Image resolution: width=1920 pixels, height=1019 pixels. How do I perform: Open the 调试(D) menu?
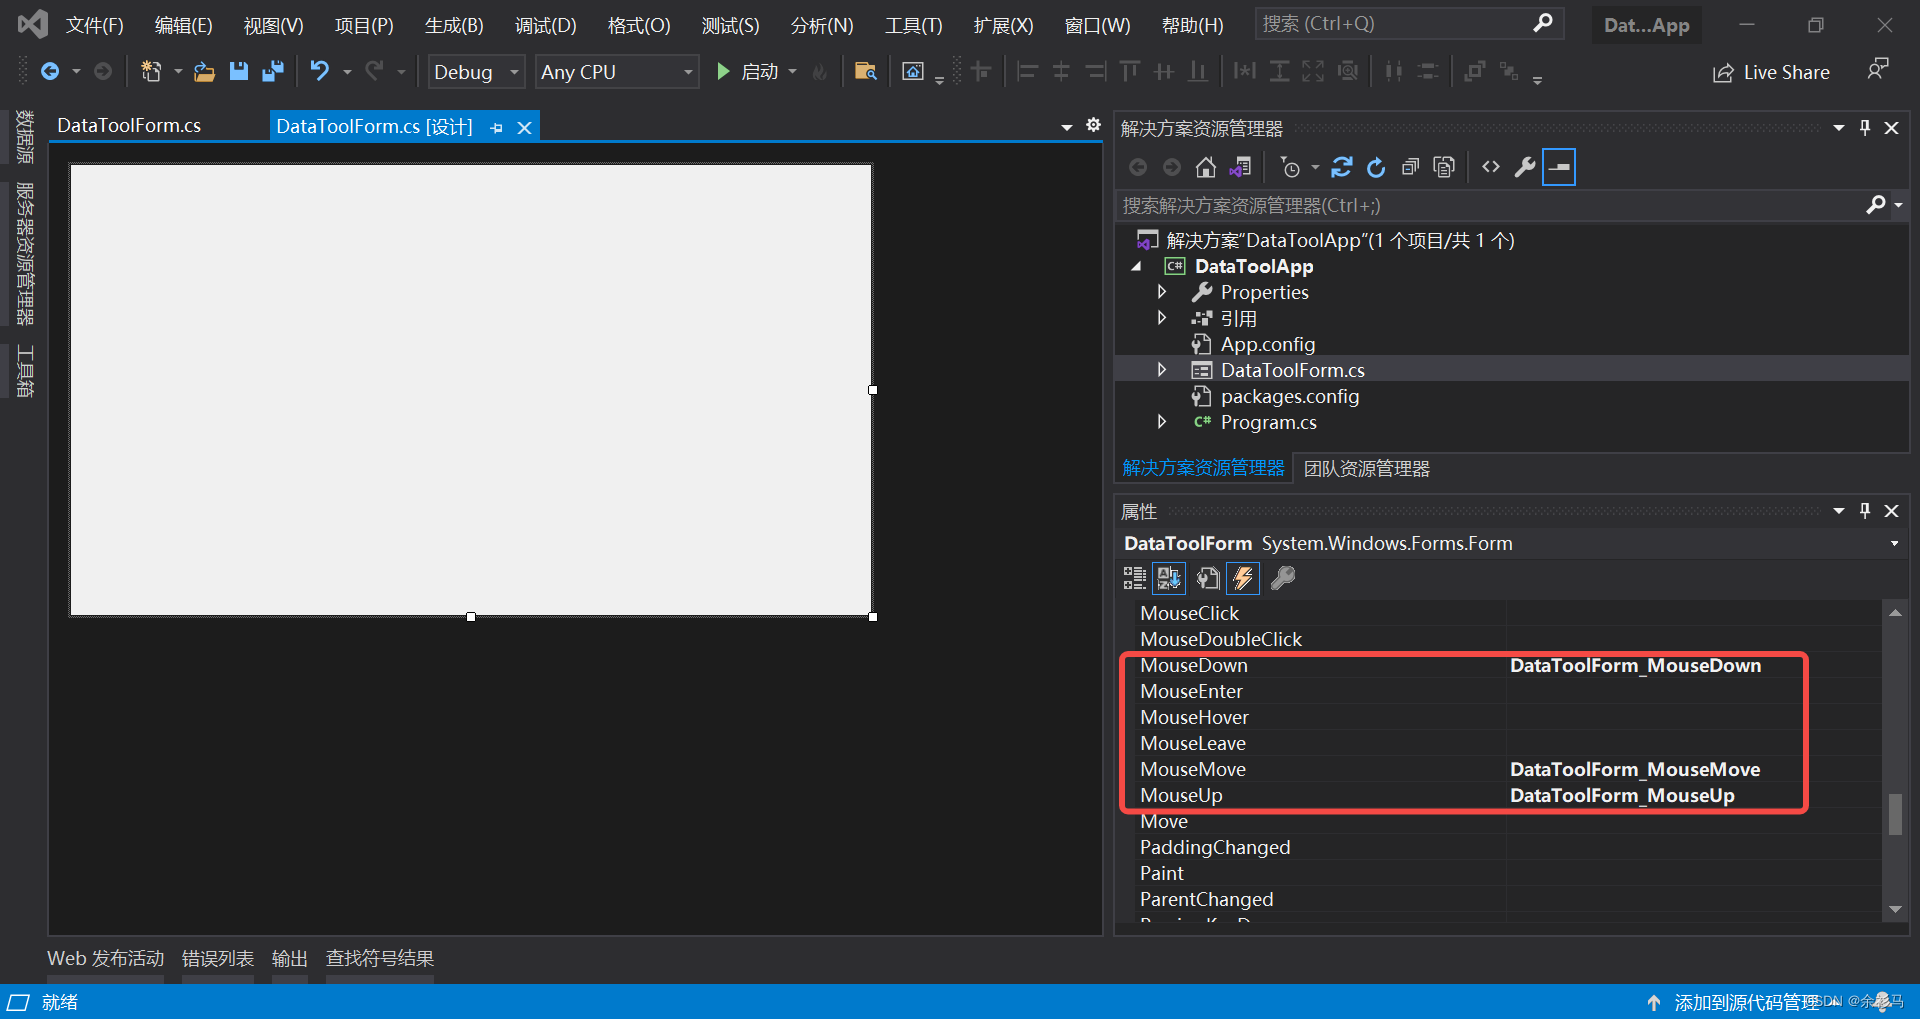click(x=545, y=25)
